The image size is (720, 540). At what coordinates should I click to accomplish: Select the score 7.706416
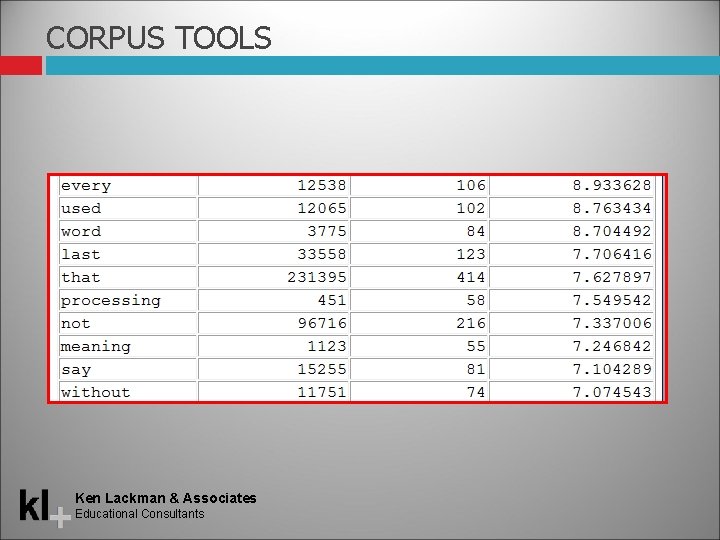coord(612,254)
